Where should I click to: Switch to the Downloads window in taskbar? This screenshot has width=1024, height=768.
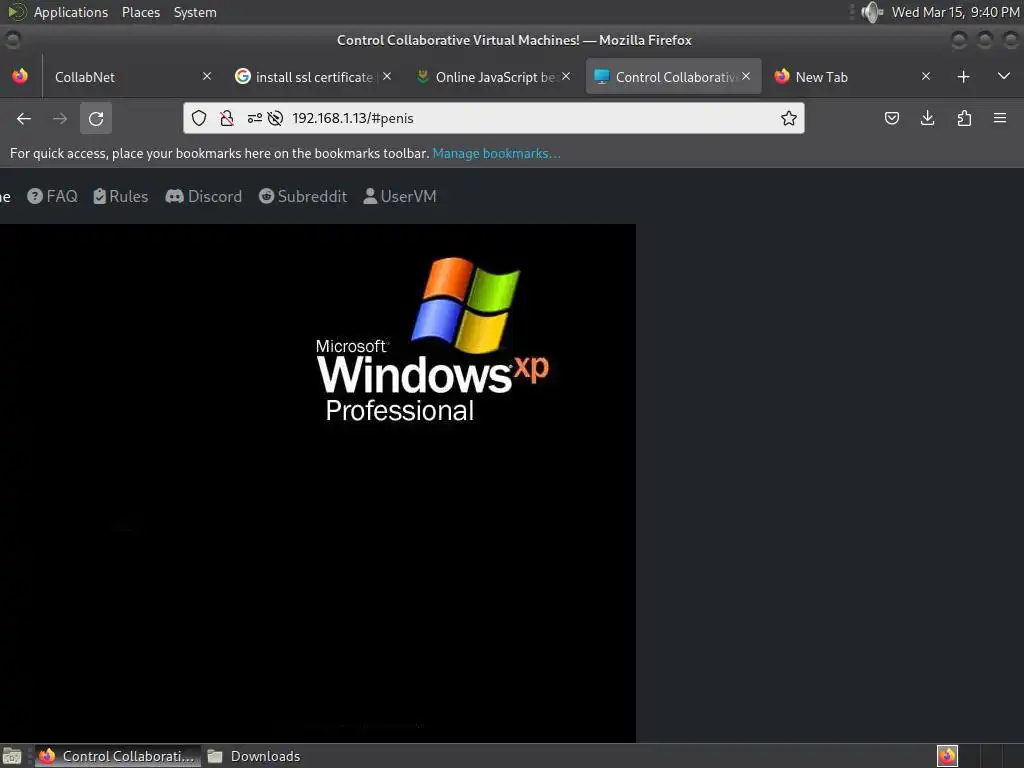coord(254,756)
